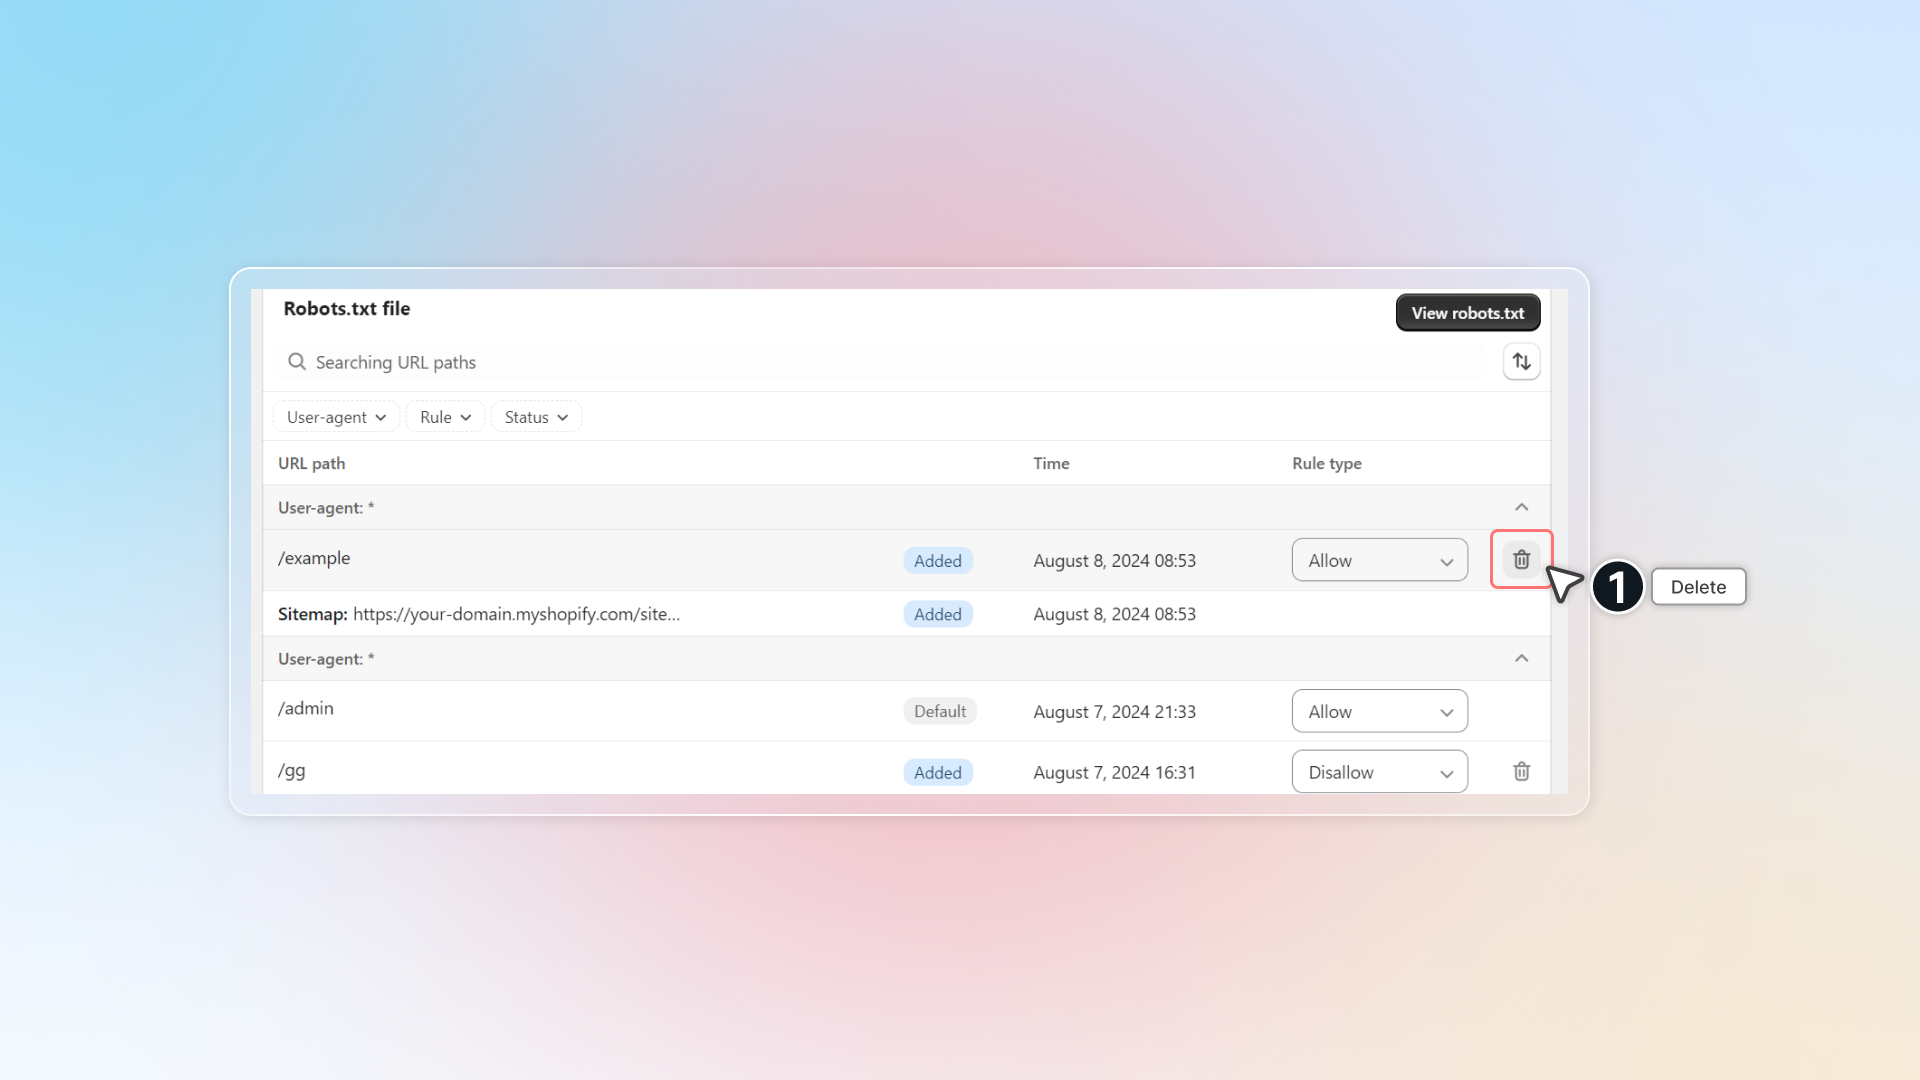Click the magnifier search icon
1920x1080 pixels.
(x=297, y=362)
